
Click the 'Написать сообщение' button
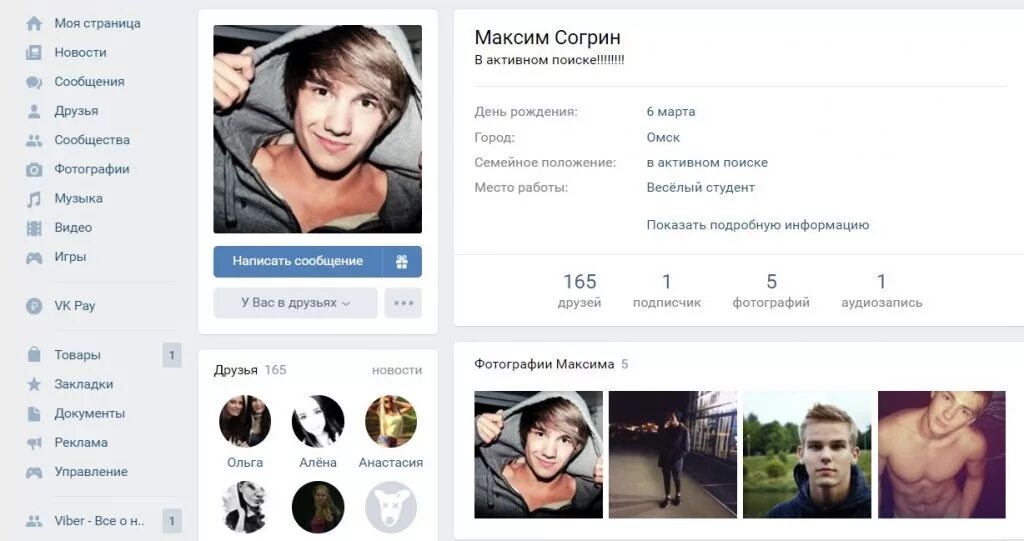(x=298, y=261)
